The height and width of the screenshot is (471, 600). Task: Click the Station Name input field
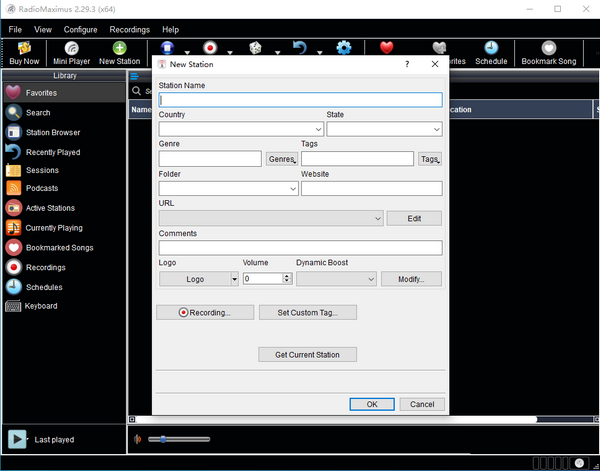point(300,100)
